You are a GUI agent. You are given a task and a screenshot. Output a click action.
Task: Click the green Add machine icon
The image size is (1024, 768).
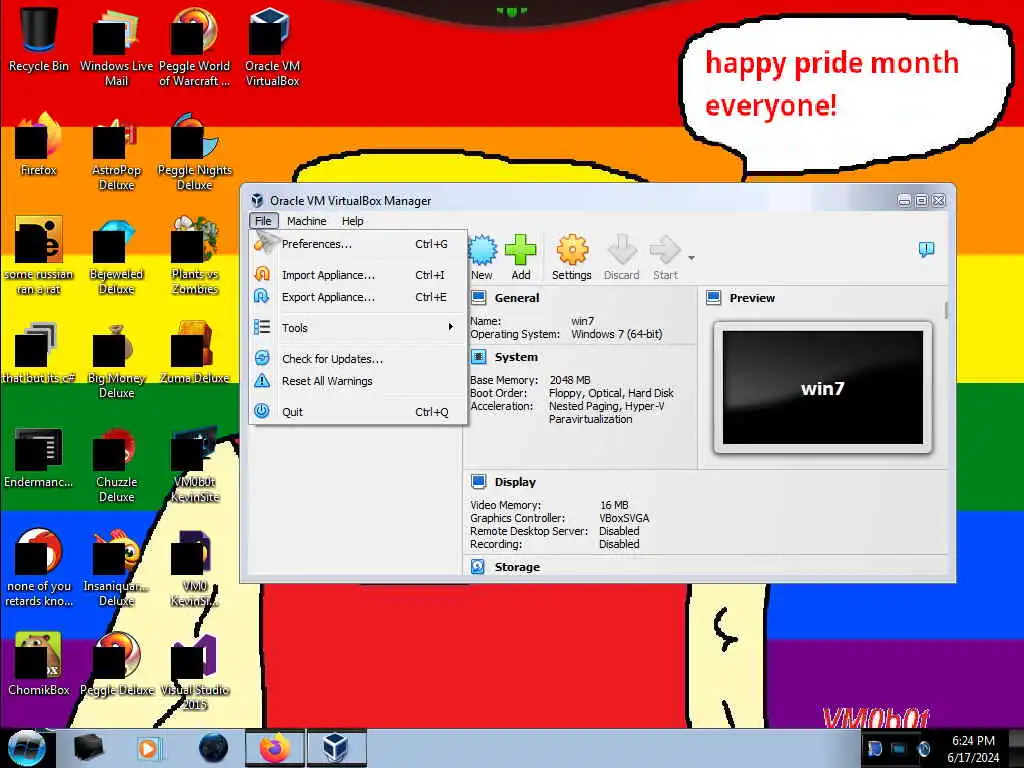click(x=520, y=249)
